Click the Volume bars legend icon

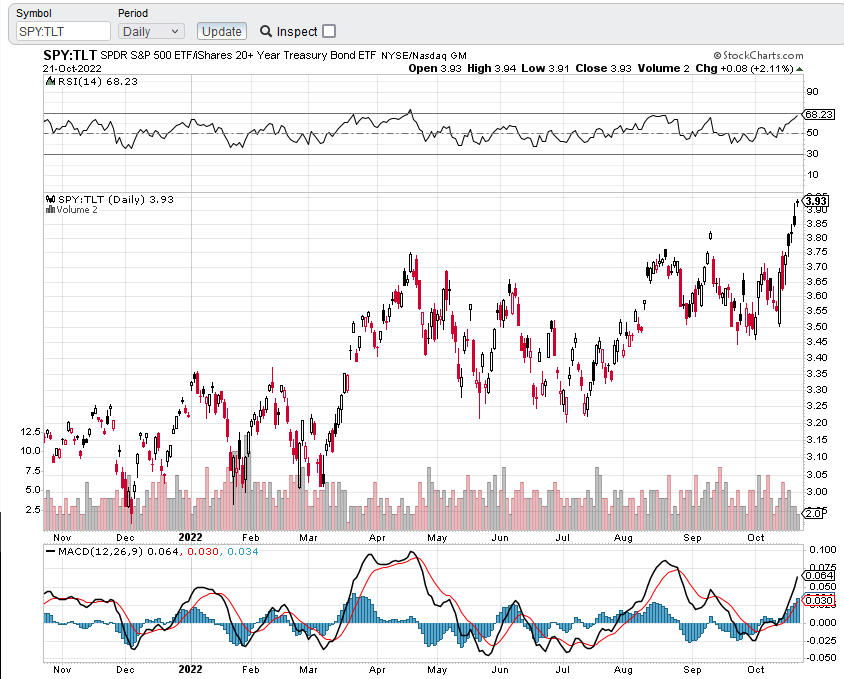click(x=51, y=209)
